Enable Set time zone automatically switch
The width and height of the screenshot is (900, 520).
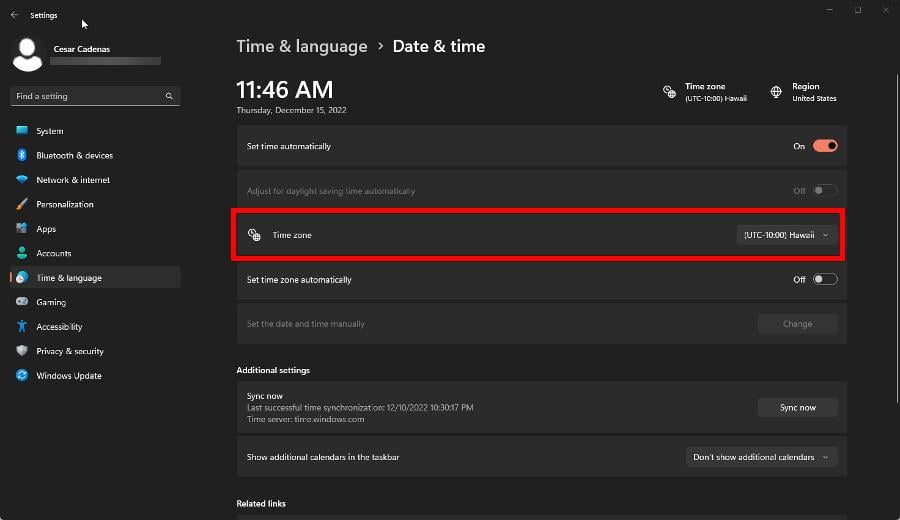825,280
